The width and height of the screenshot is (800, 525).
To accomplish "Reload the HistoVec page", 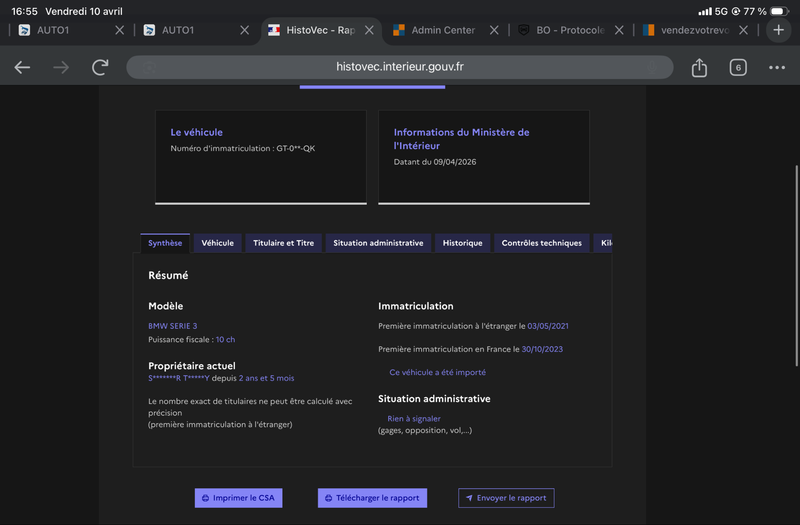I will pos(100,67).
